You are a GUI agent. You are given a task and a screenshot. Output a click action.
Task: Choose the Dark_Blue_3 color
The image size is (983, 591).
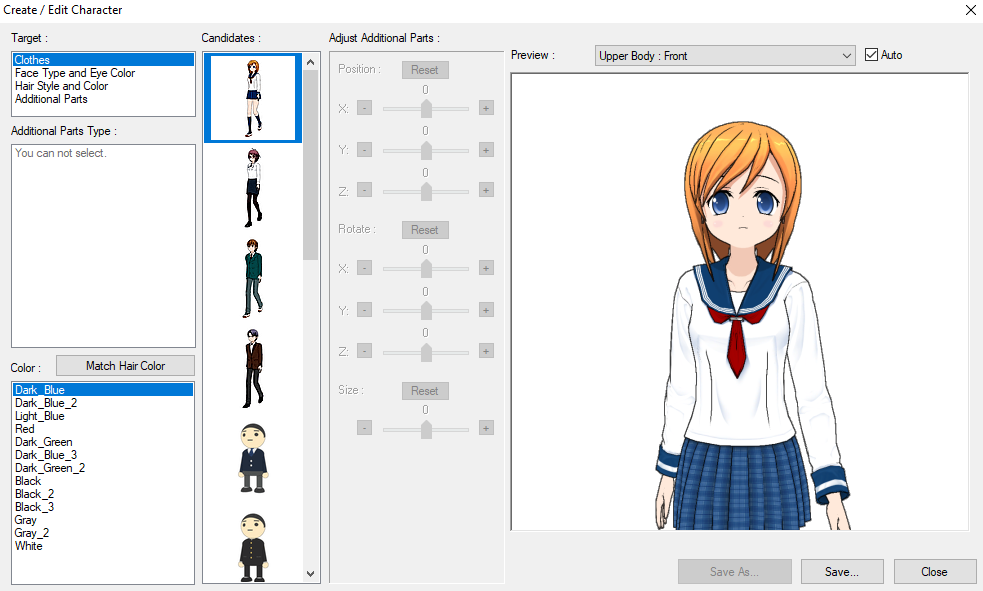click(103, 455)
